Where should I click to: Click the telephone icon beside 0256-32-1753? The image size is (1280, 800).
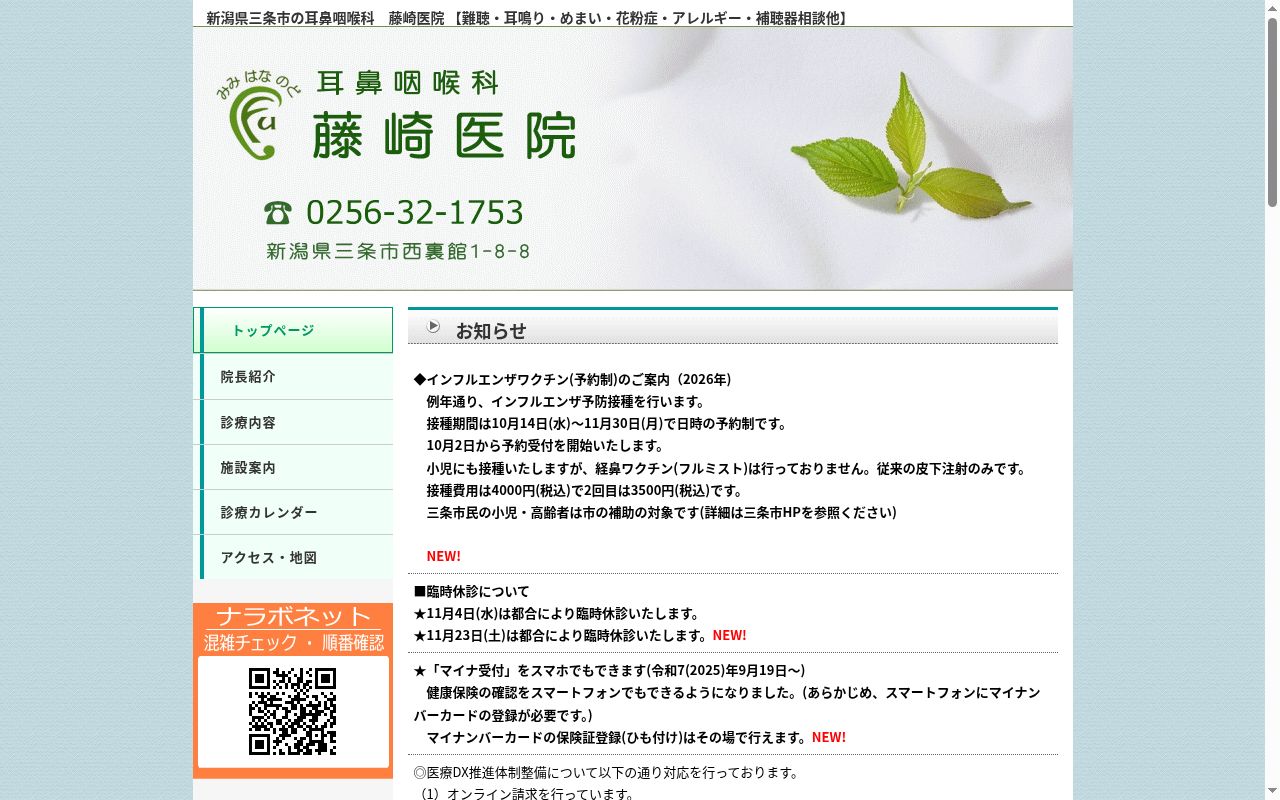pos(278,213)
